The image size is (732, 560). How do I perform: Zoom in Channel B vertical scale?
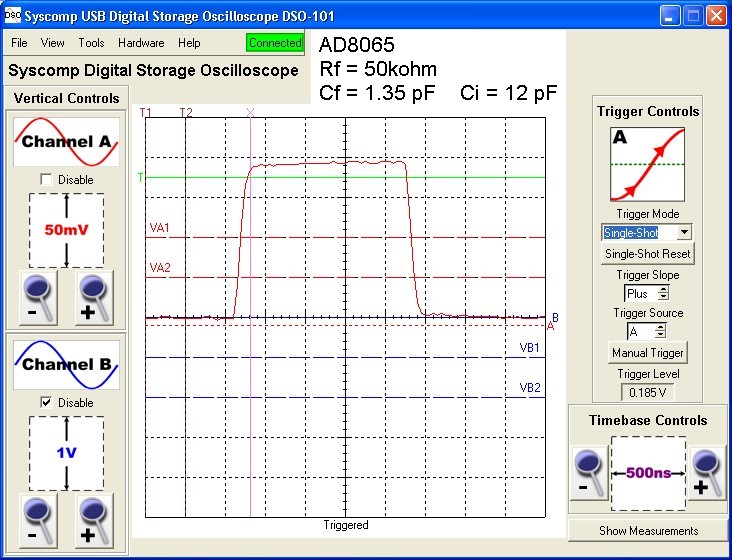coord(94,520)
